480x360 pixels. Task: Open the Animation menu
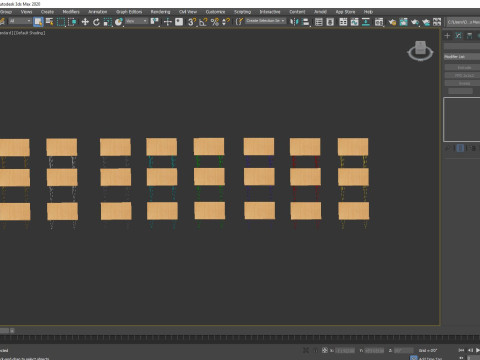click(98, 12)
